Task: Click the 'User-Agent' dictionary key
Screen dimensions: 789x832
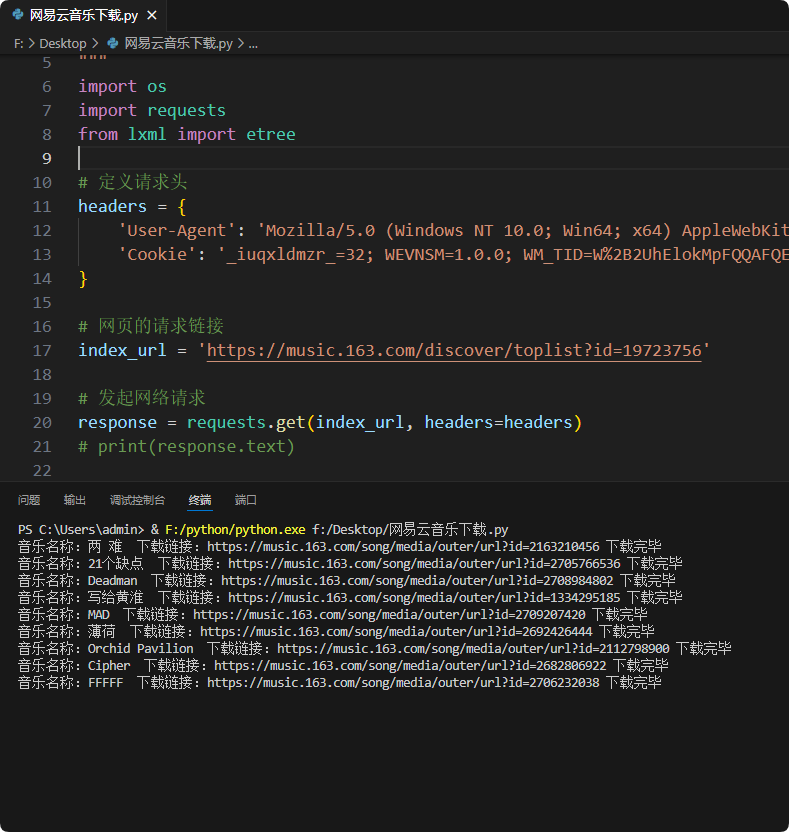Action: [x=177, y=230]
